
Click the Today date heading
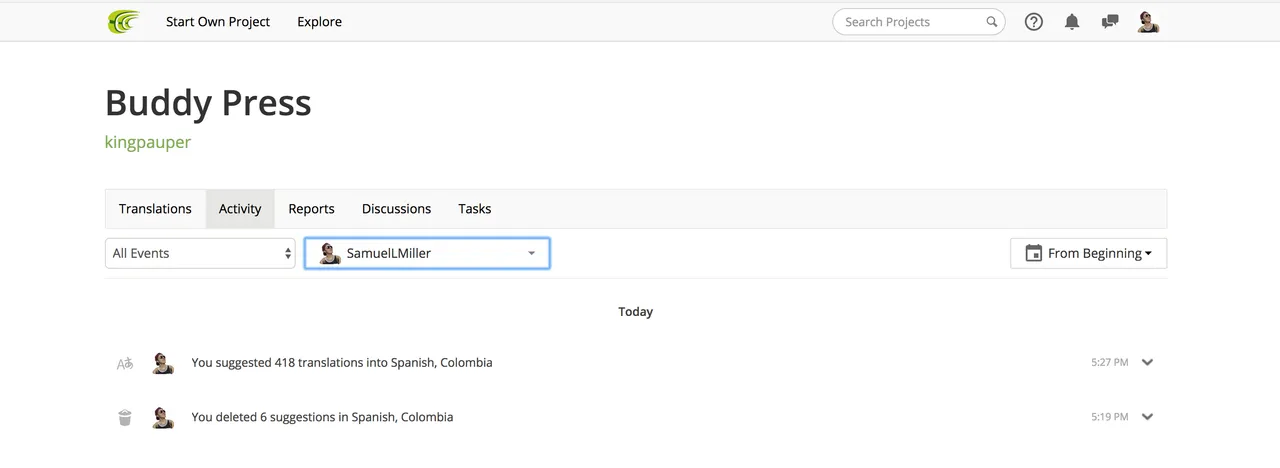pos(635,312)
